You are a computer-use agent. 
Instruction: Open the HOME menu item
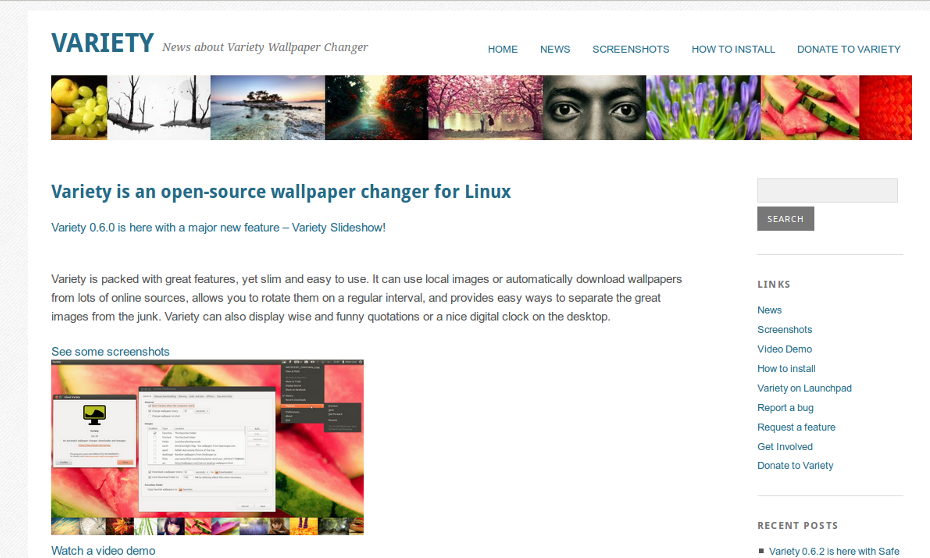click(x=503, y=49)
